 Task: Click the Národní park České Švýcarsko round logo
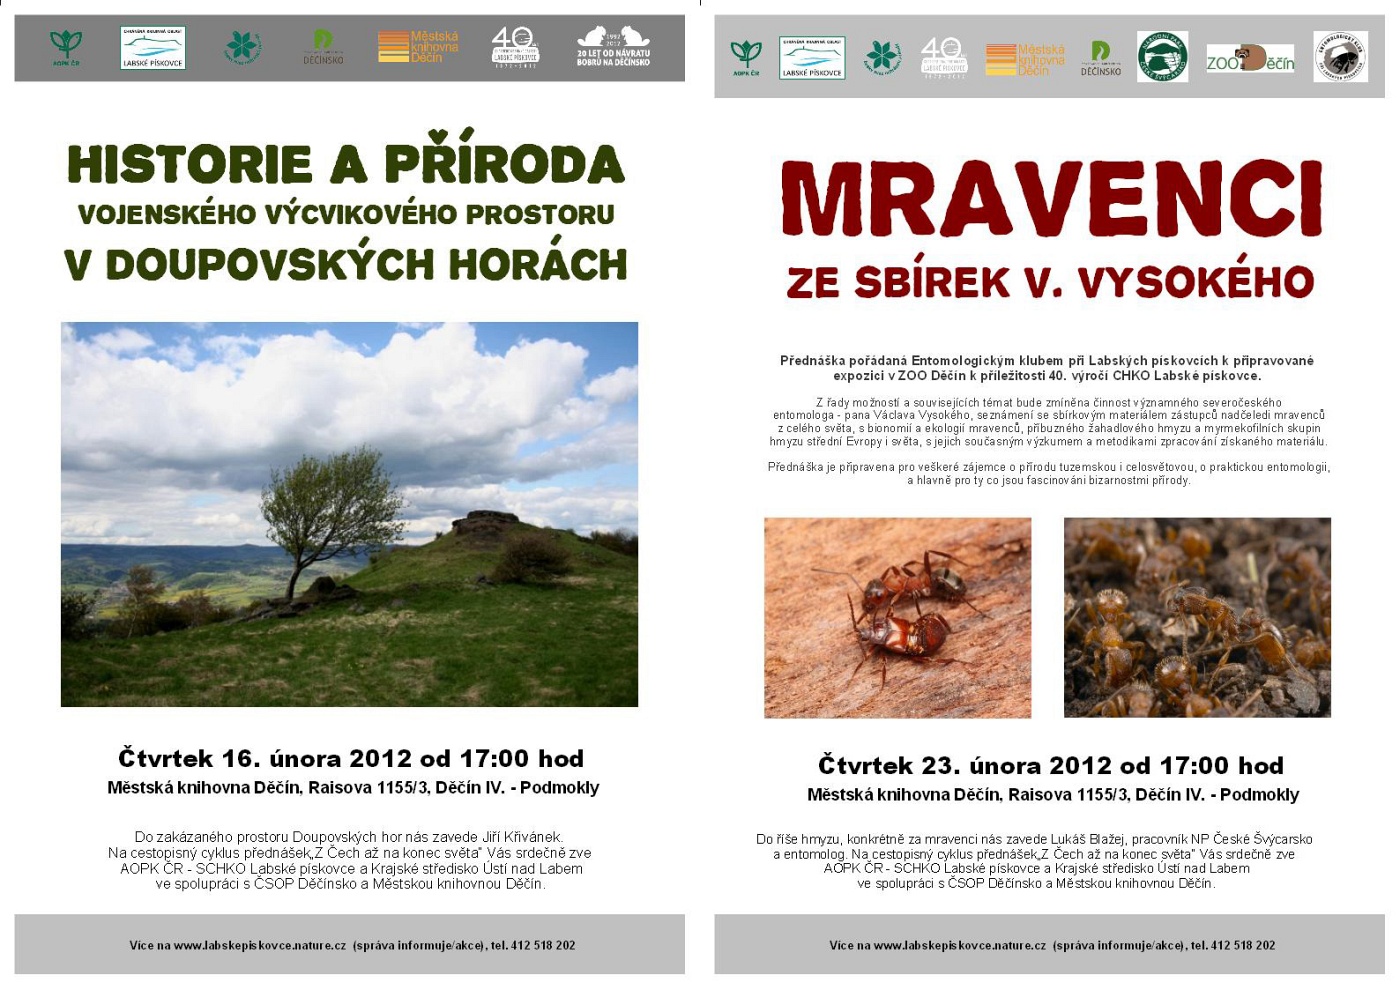tap(1162, 57)
